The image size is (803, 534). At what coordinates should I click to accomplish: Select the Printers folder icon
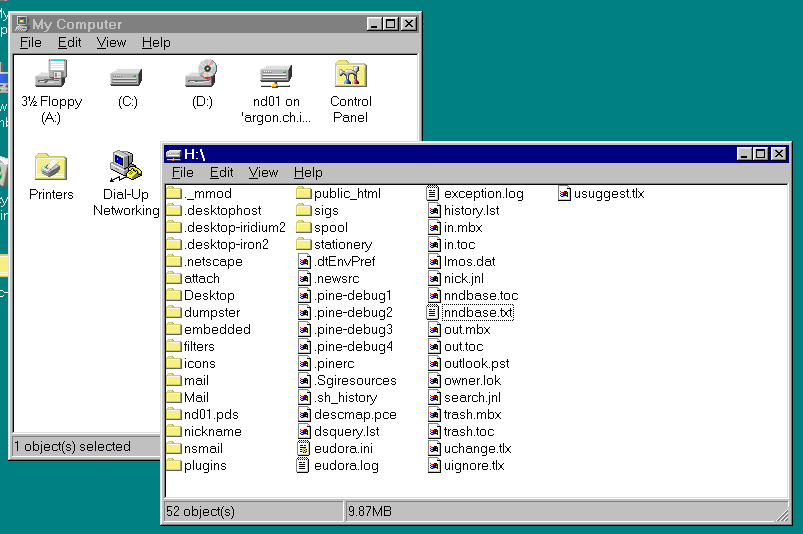(x=51, y=167)
